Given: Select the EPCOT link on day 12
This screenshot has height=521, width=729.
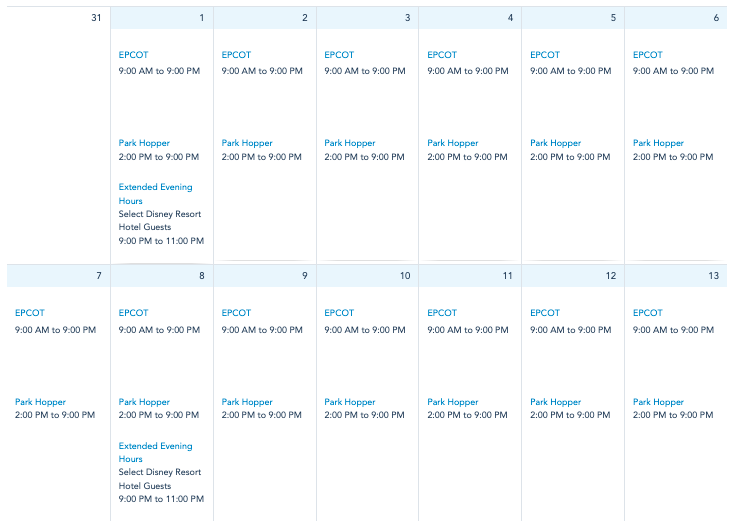Looking at the screenshot, I should [x=545, y=313].
